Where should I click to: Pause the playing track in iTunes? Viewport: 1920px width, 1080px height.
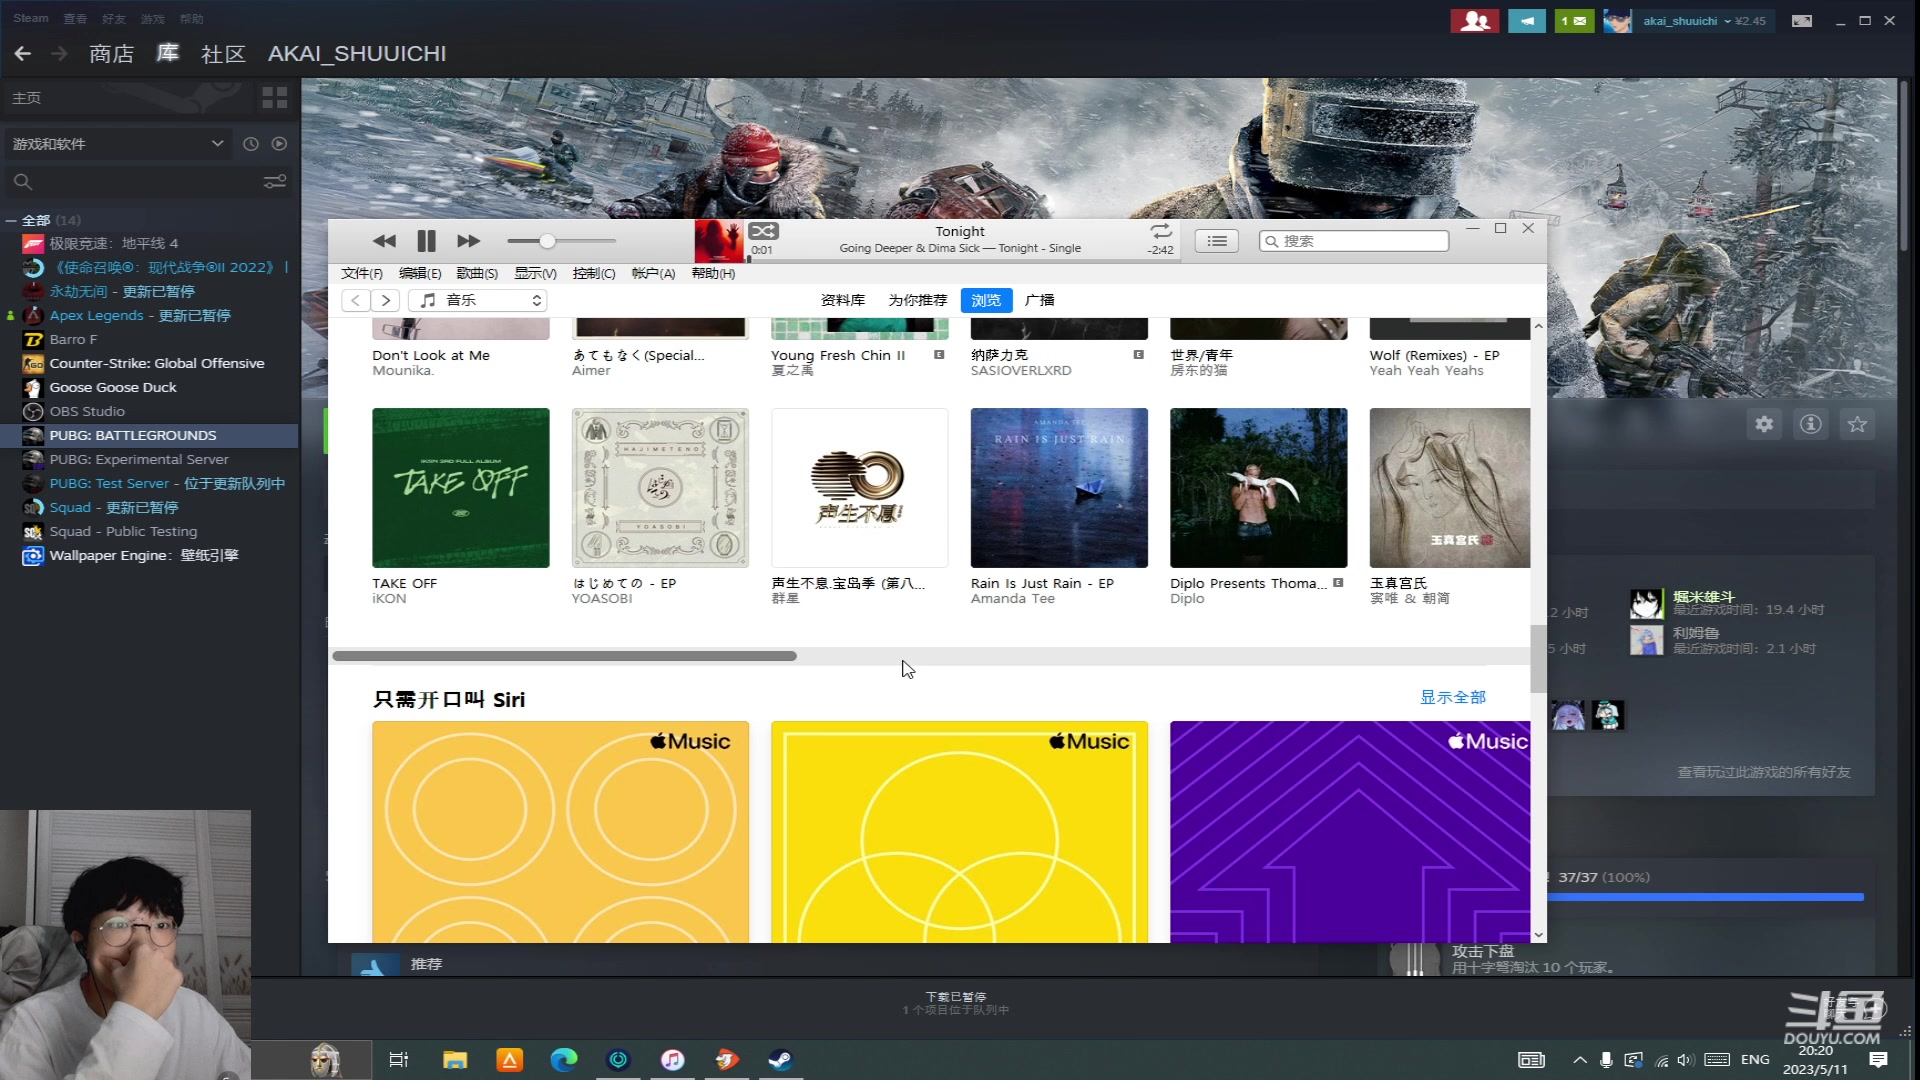[x=426, y=241]
